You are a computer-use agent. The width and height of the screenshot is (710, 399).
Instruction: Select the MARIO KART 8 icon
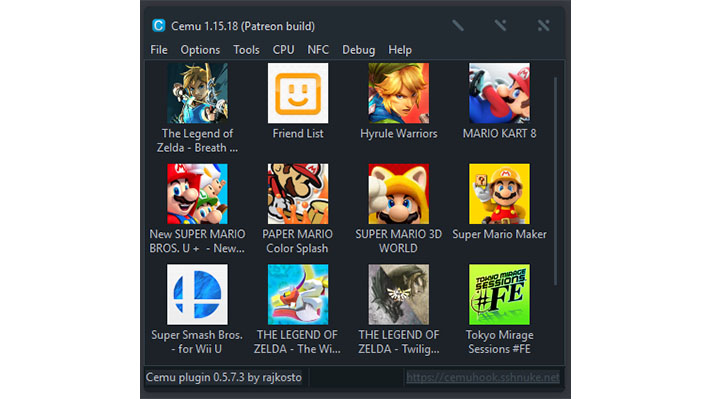pyautogui.click(x=499, y=93)
